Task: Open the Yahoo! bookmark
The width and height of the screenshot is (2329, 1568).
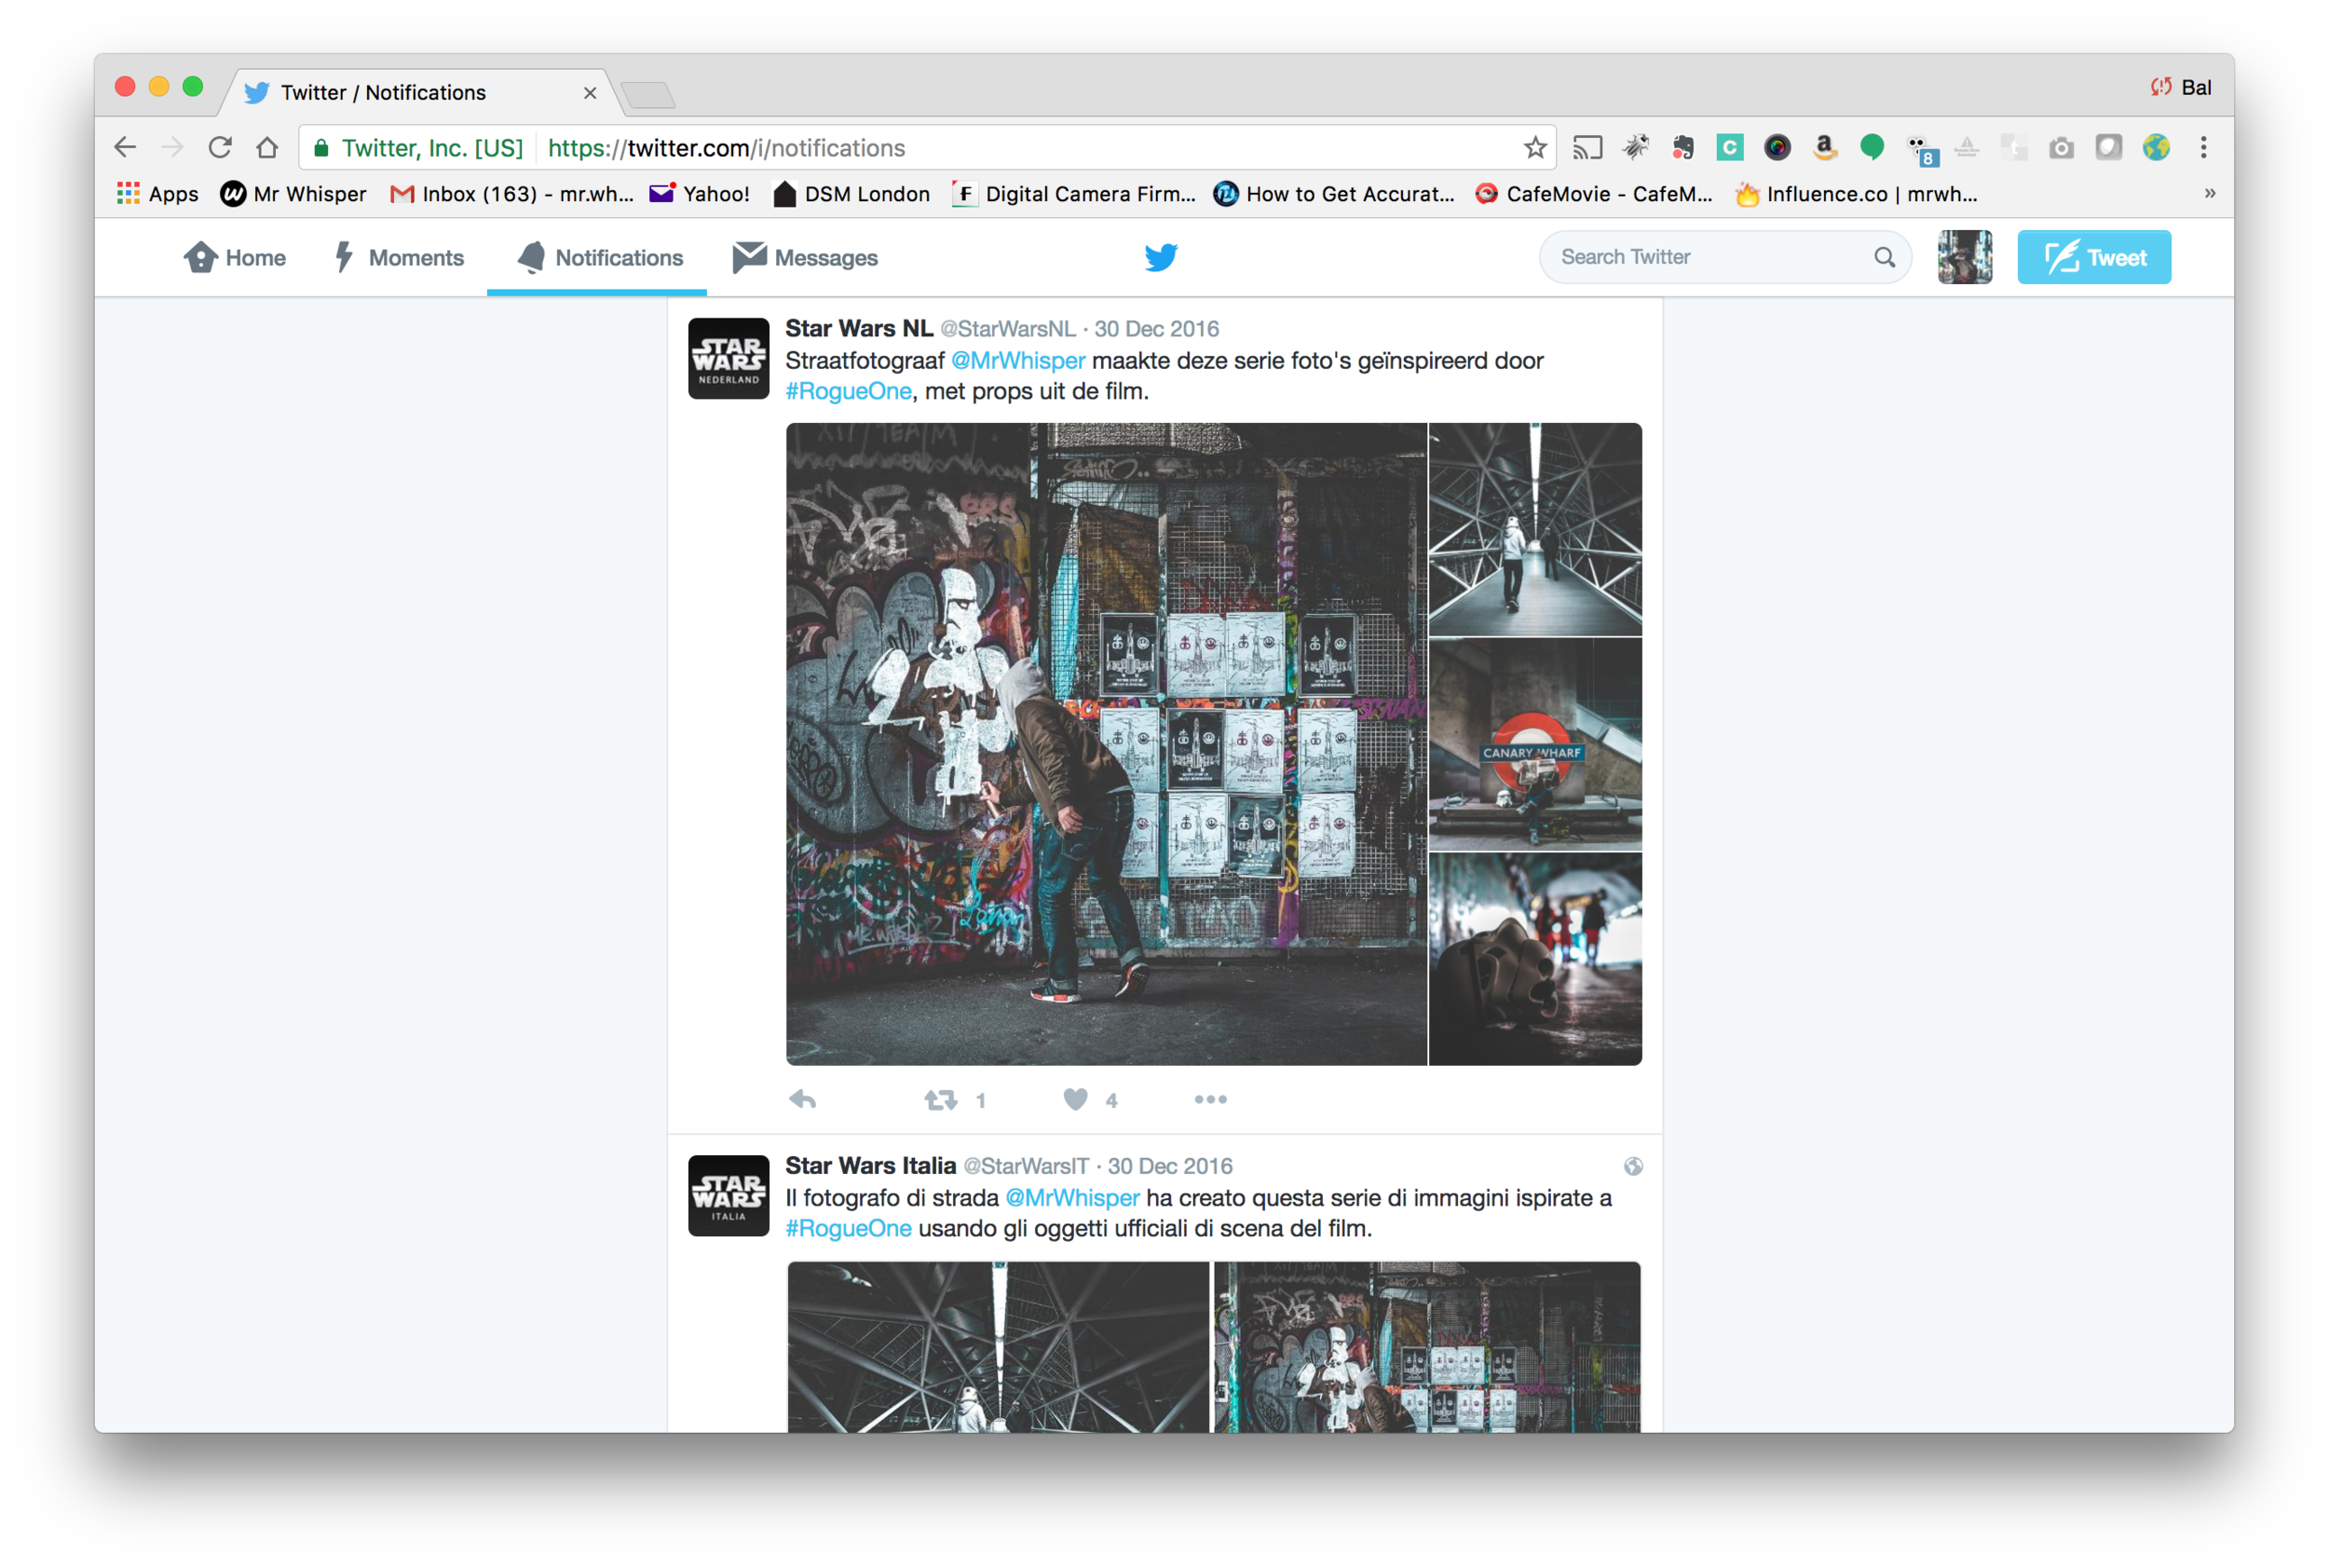Action: click(x=700, y=194)
